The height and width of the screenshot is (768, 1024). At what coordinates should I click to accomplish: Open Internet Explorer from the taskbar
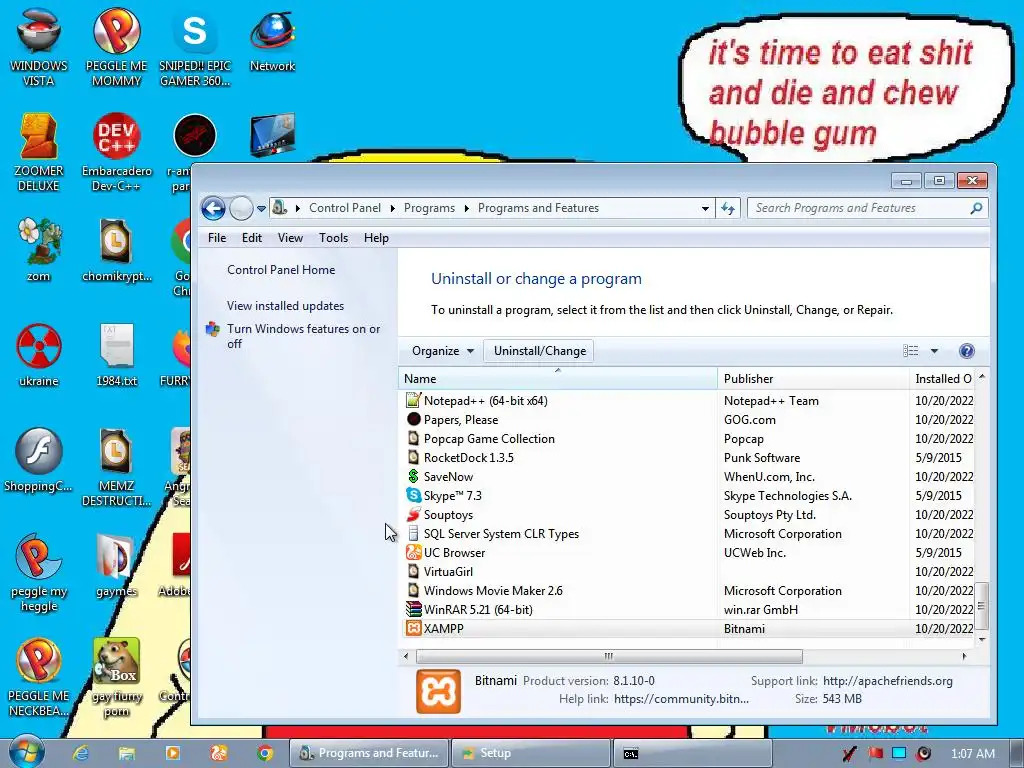point(81,753)
